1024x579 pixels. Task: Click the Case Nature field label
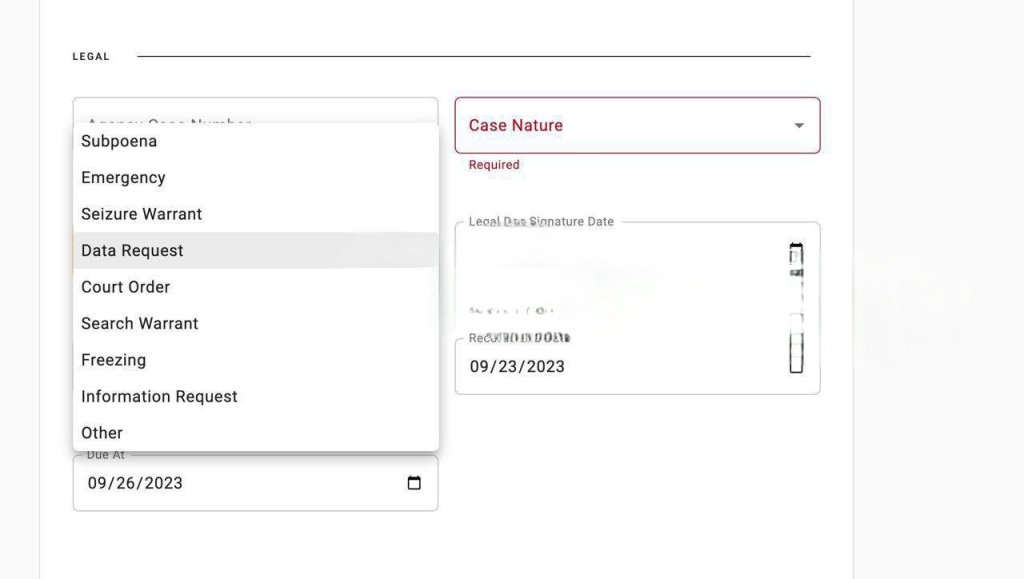point(515,125)
